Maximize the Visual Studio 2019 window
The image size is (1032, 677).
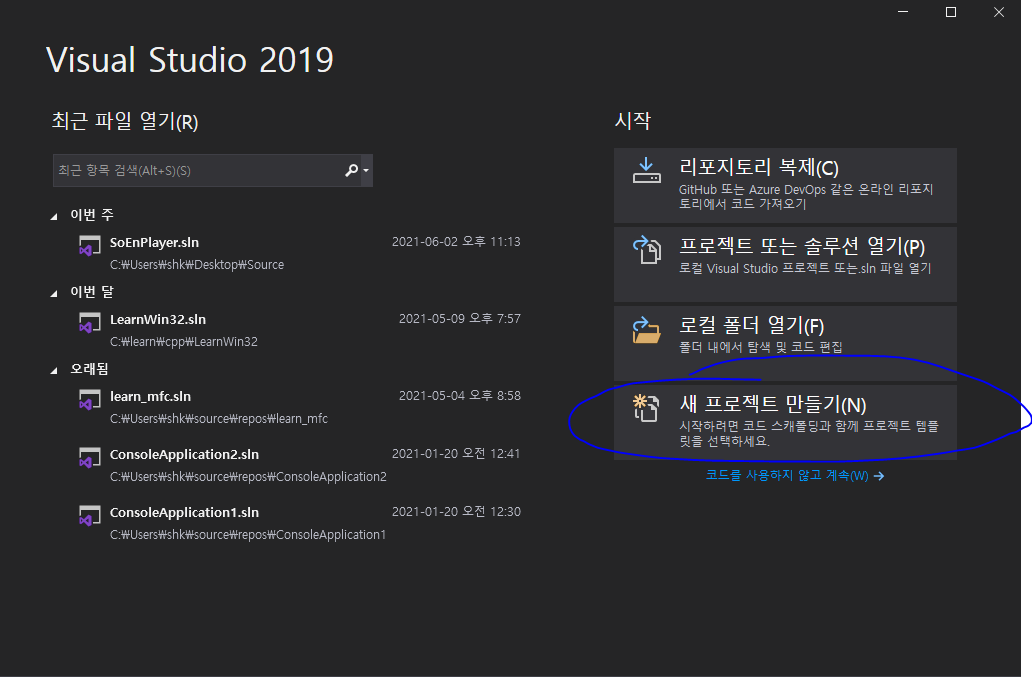point(950,12)
